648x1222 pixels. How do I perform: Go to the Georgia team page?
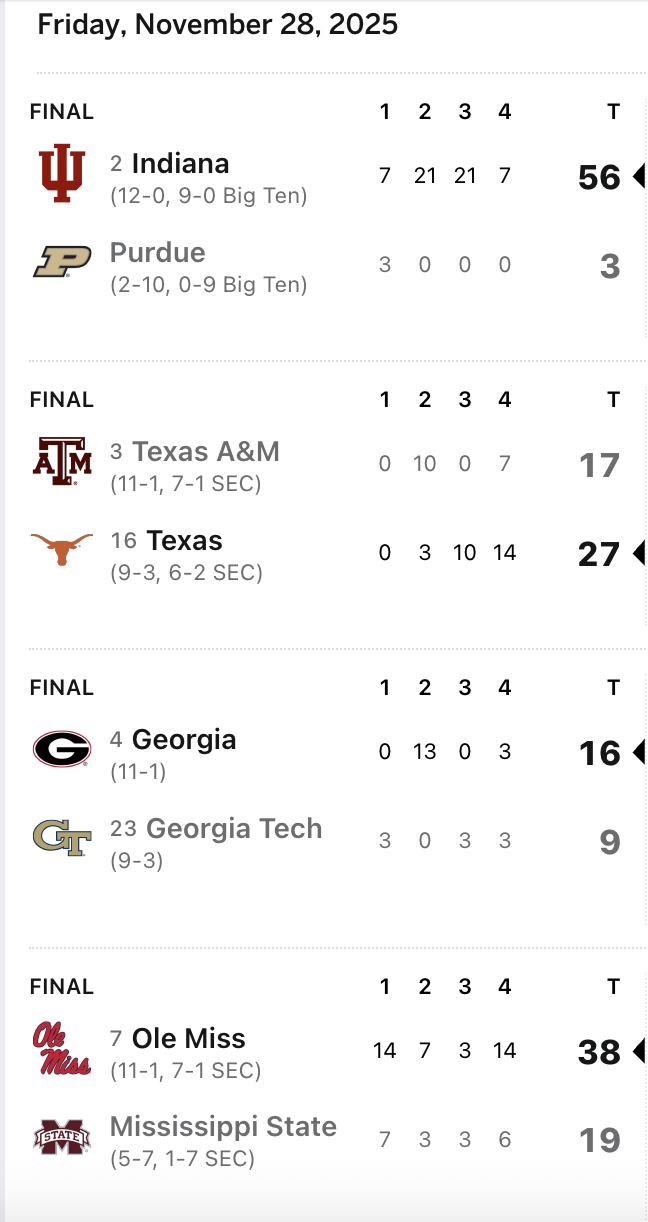184,740
